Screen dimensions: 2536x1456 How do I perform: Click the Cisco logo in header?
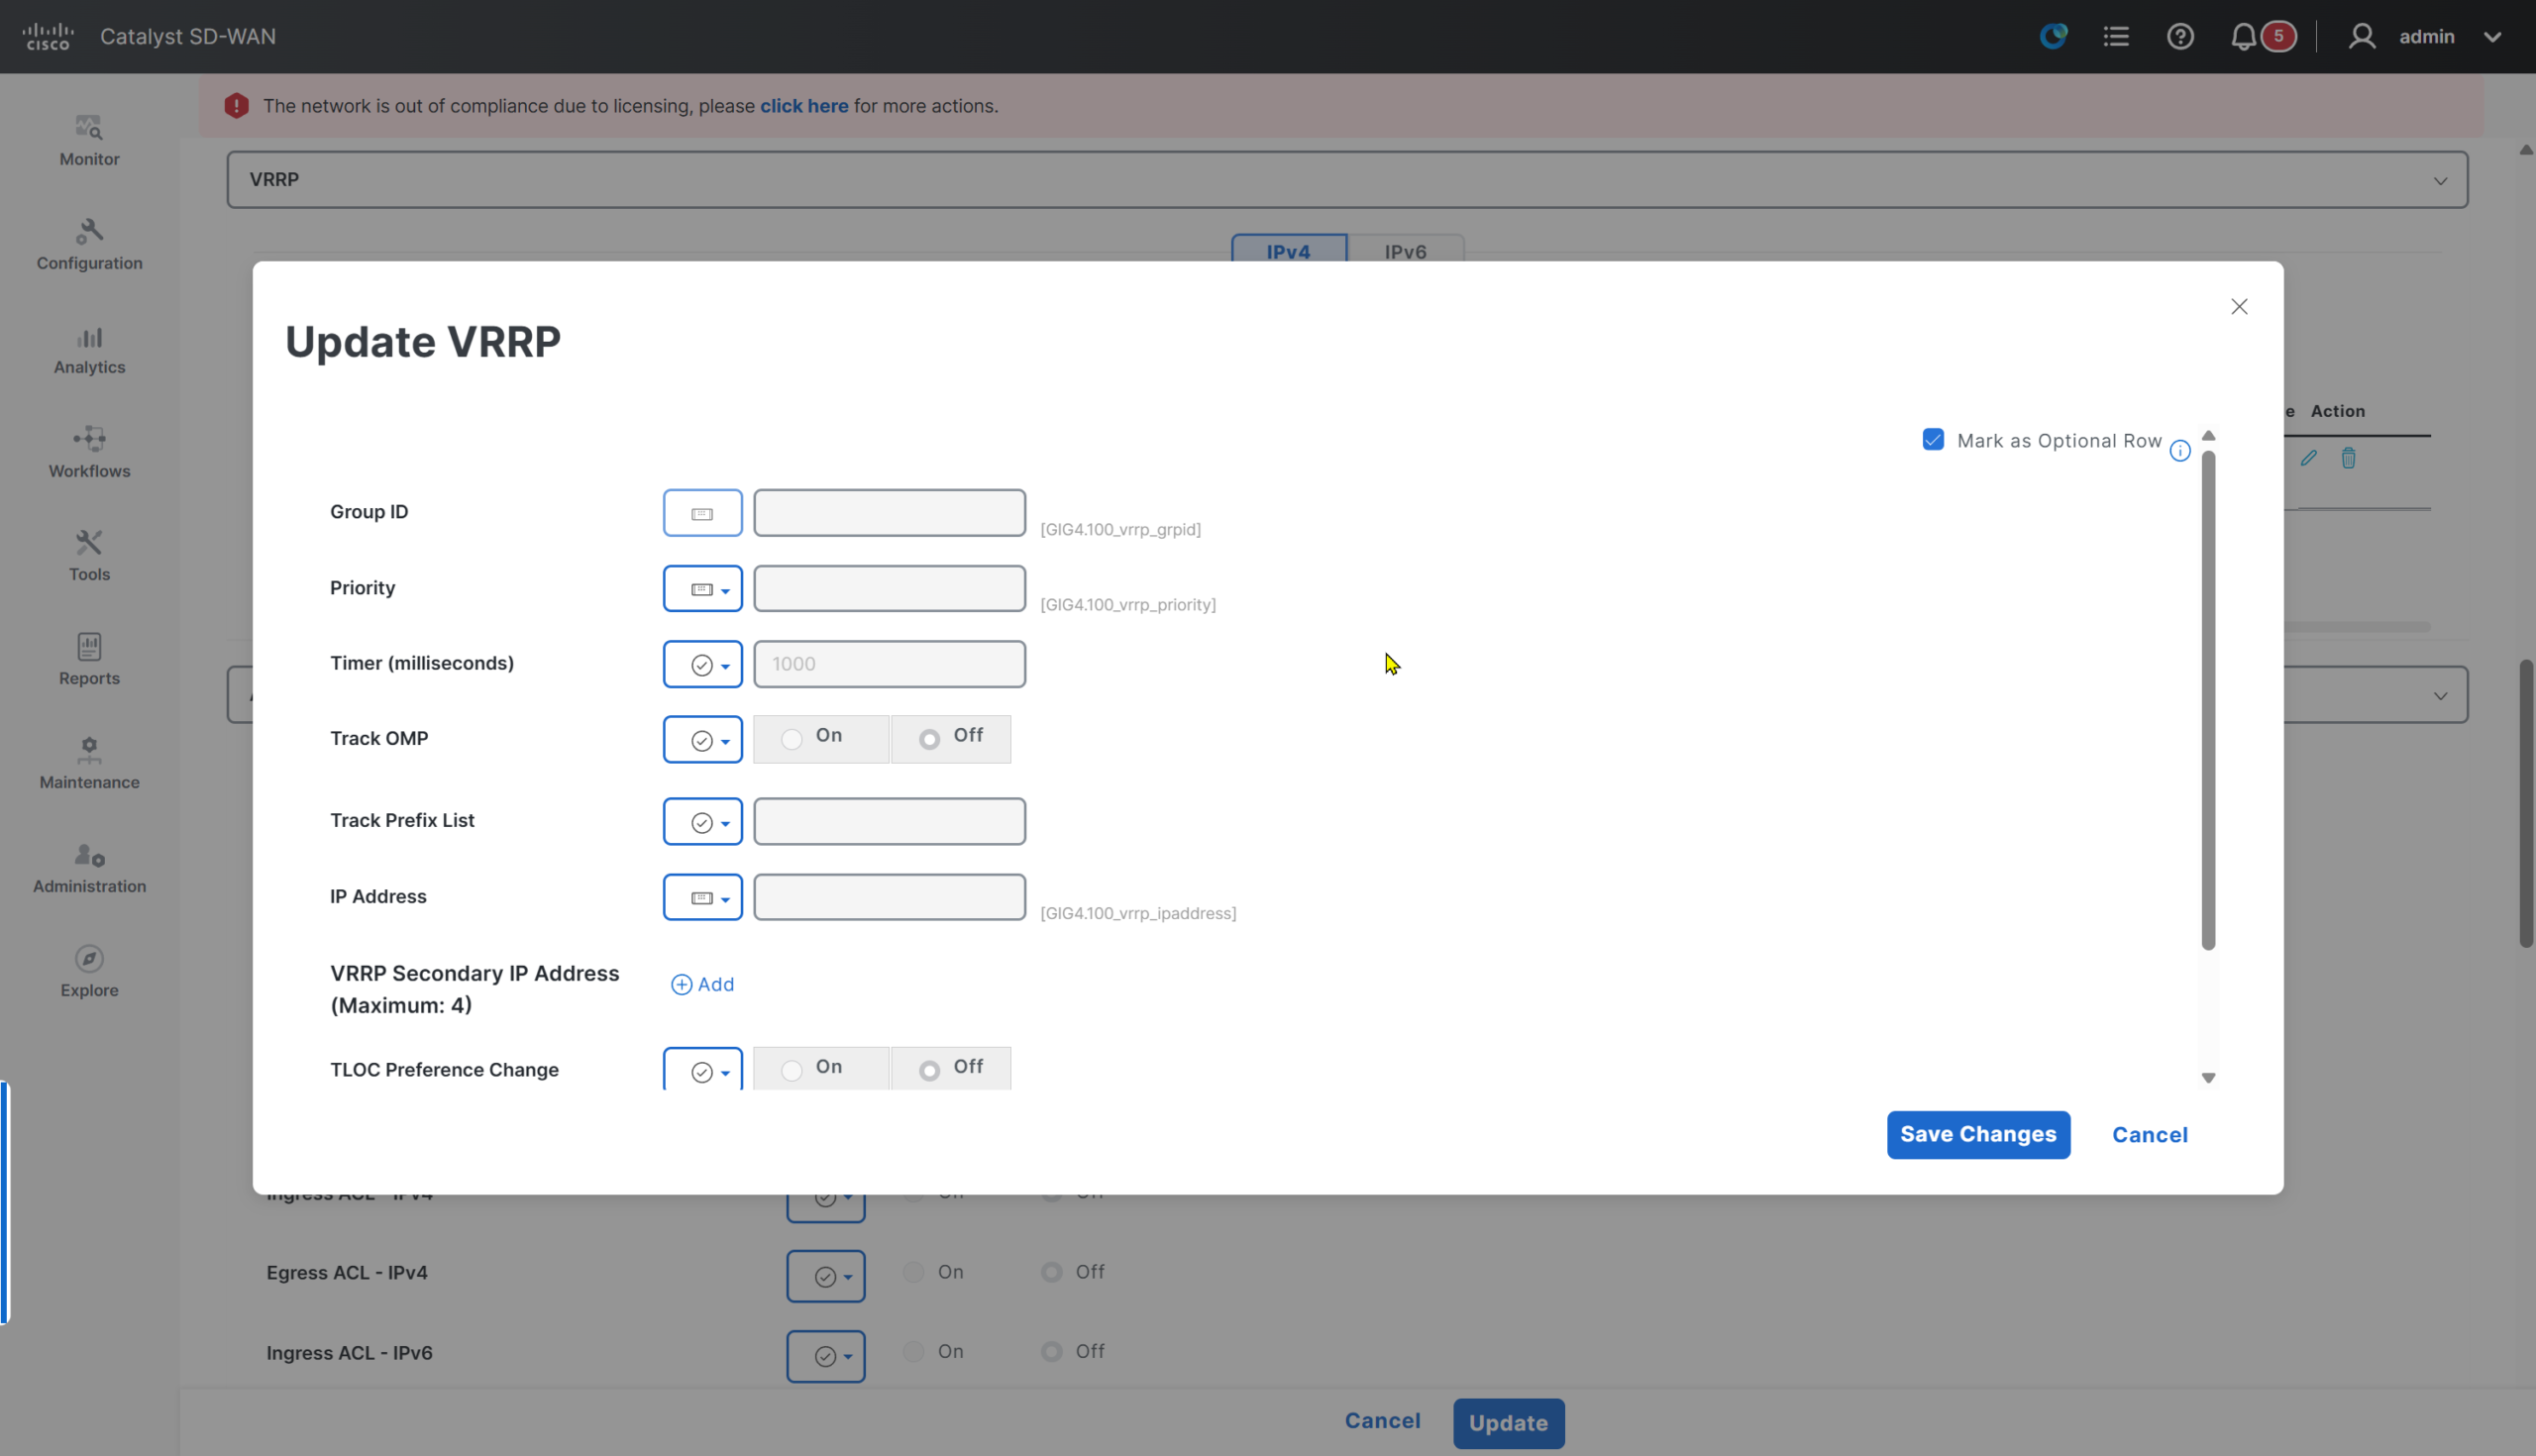click(x=47, y=36)
